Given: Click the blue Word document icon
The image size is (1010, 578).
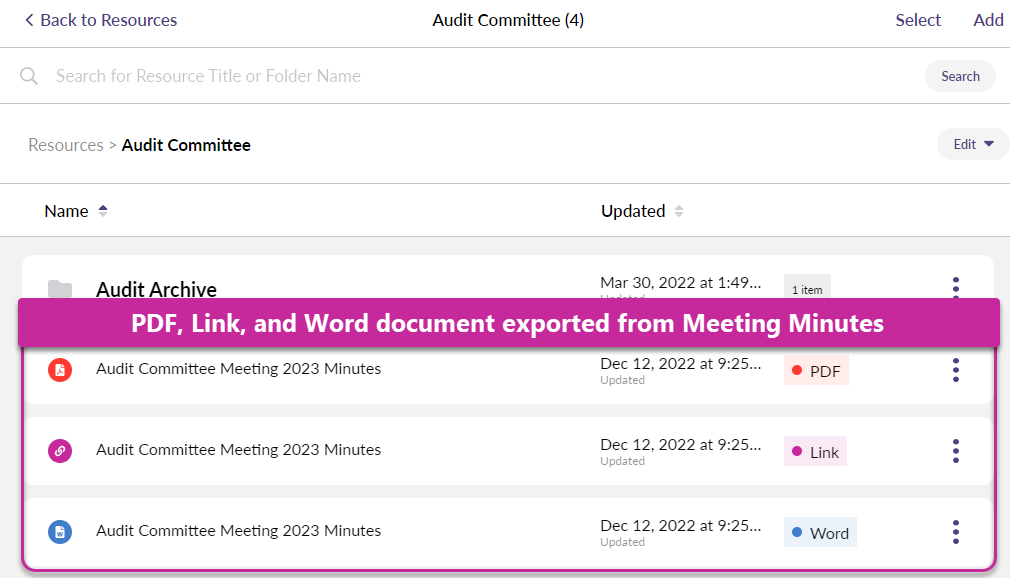Looking at the screenshot, I should [x=60, y=532].
